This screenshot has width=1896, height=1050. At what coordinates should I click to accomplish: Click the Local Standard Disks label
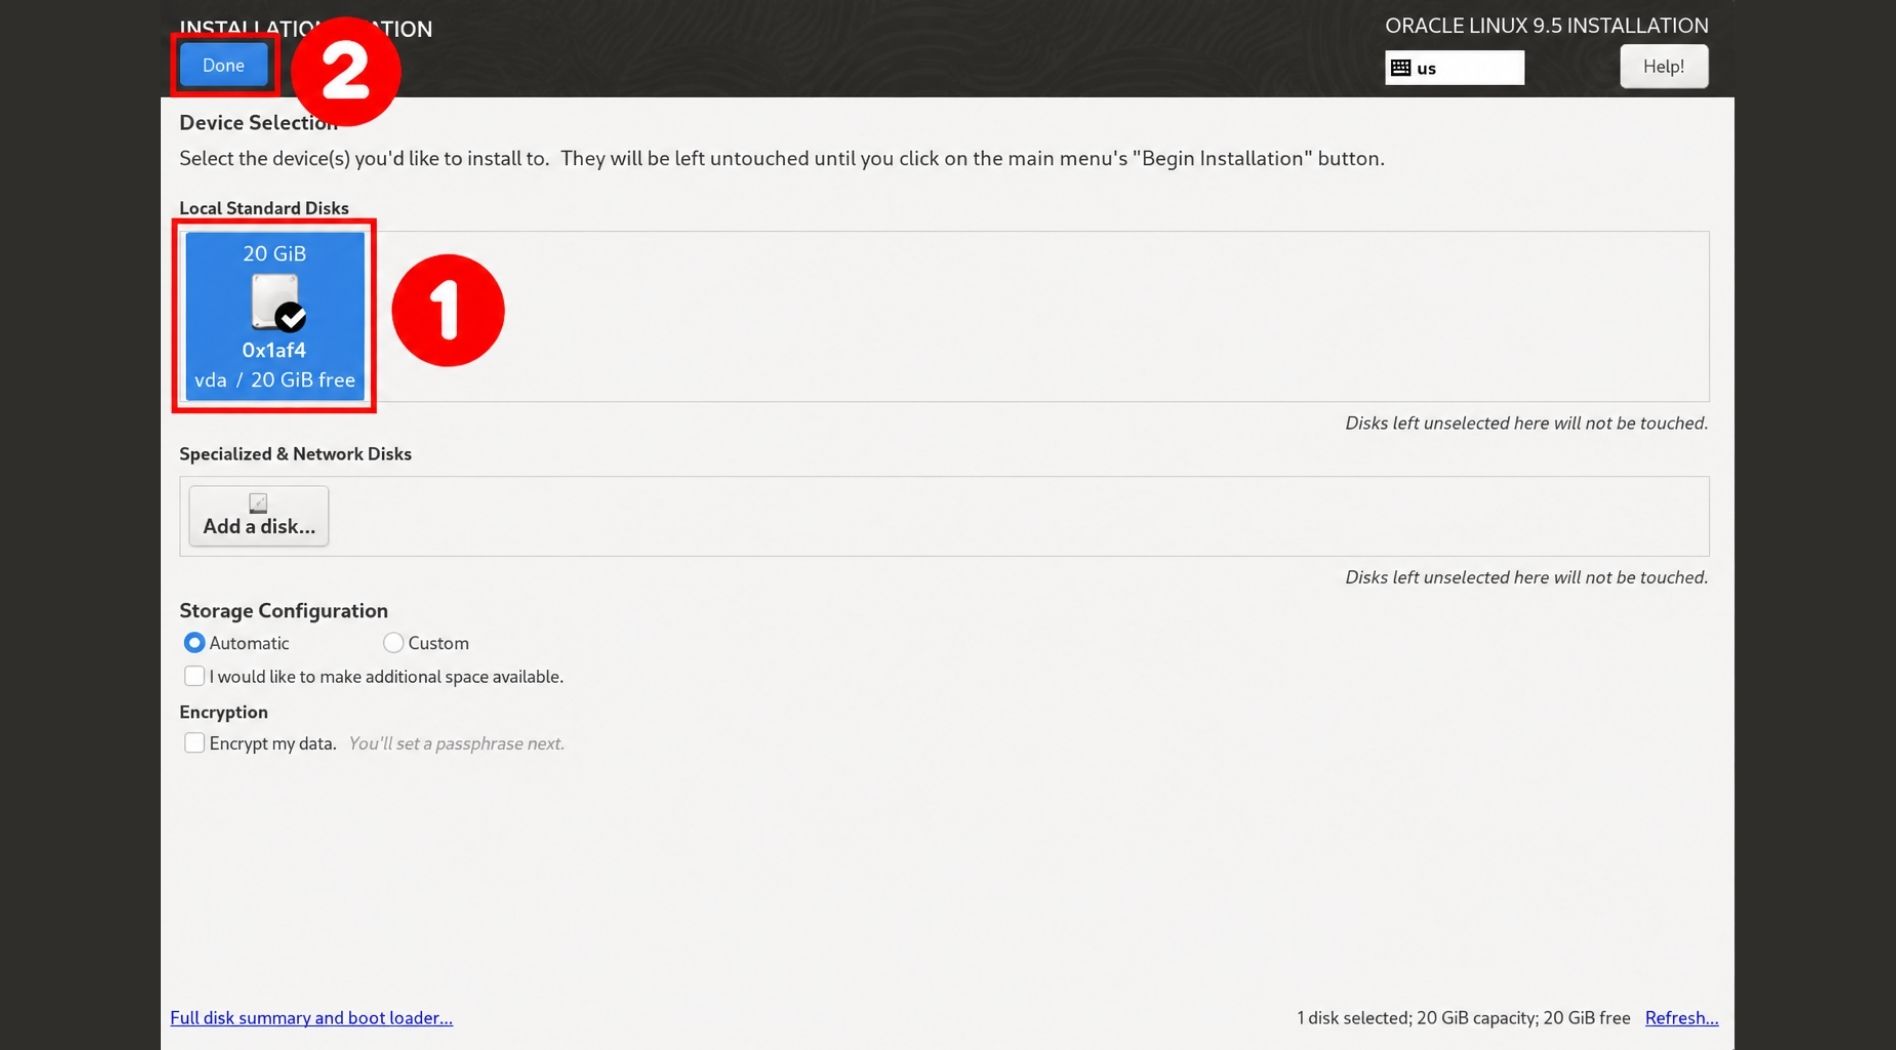pos(264,208)
